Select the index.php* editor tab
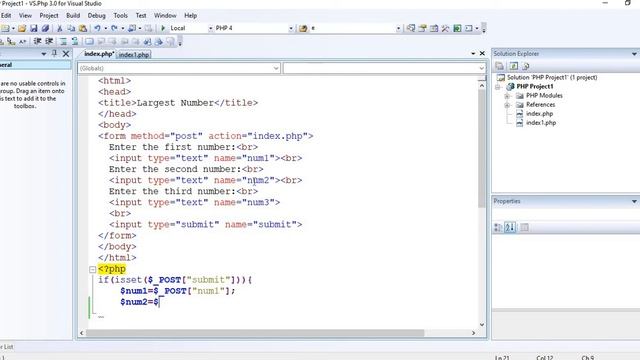The image size is (640, 360). (x=99, y=54)
